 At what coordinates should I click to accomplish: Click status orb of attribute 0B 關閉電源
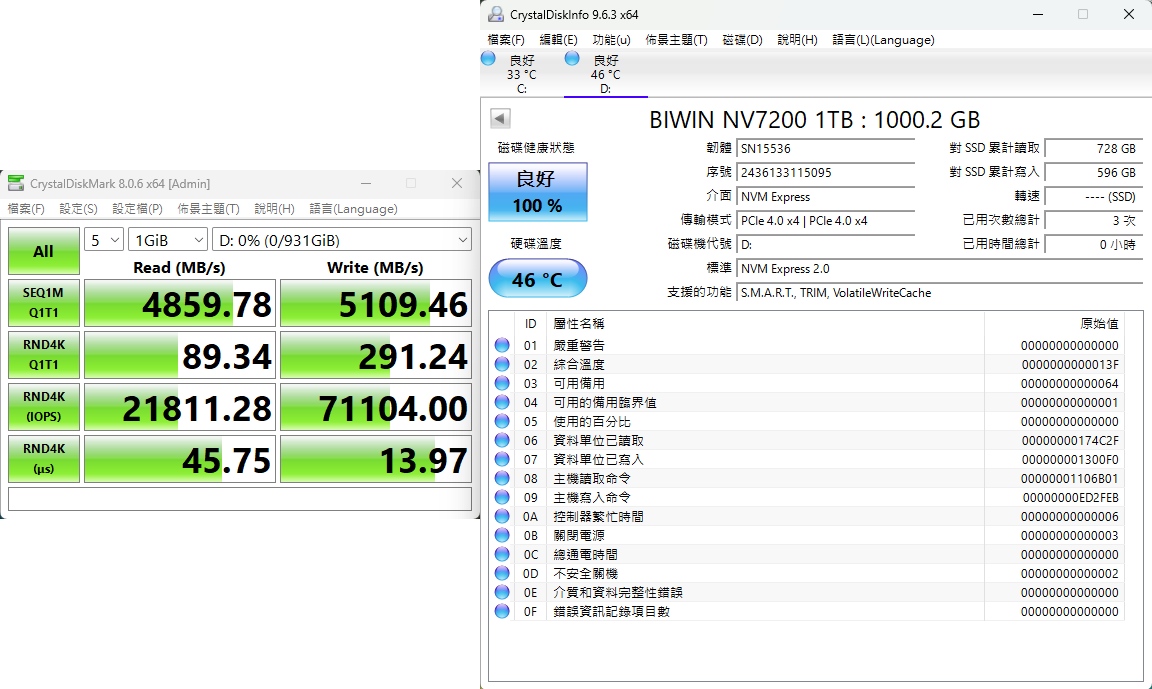[x=503, y=535]
